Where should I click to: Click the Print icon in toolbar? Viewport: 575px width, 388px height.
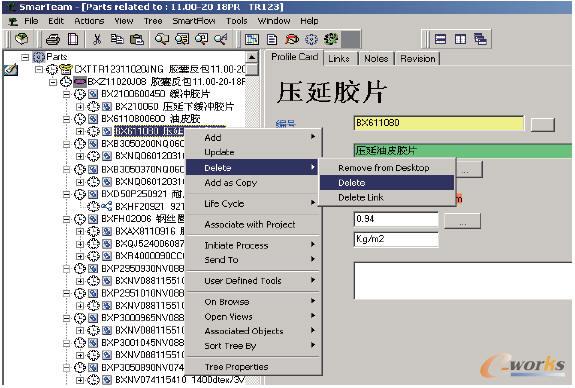(53, 39)
